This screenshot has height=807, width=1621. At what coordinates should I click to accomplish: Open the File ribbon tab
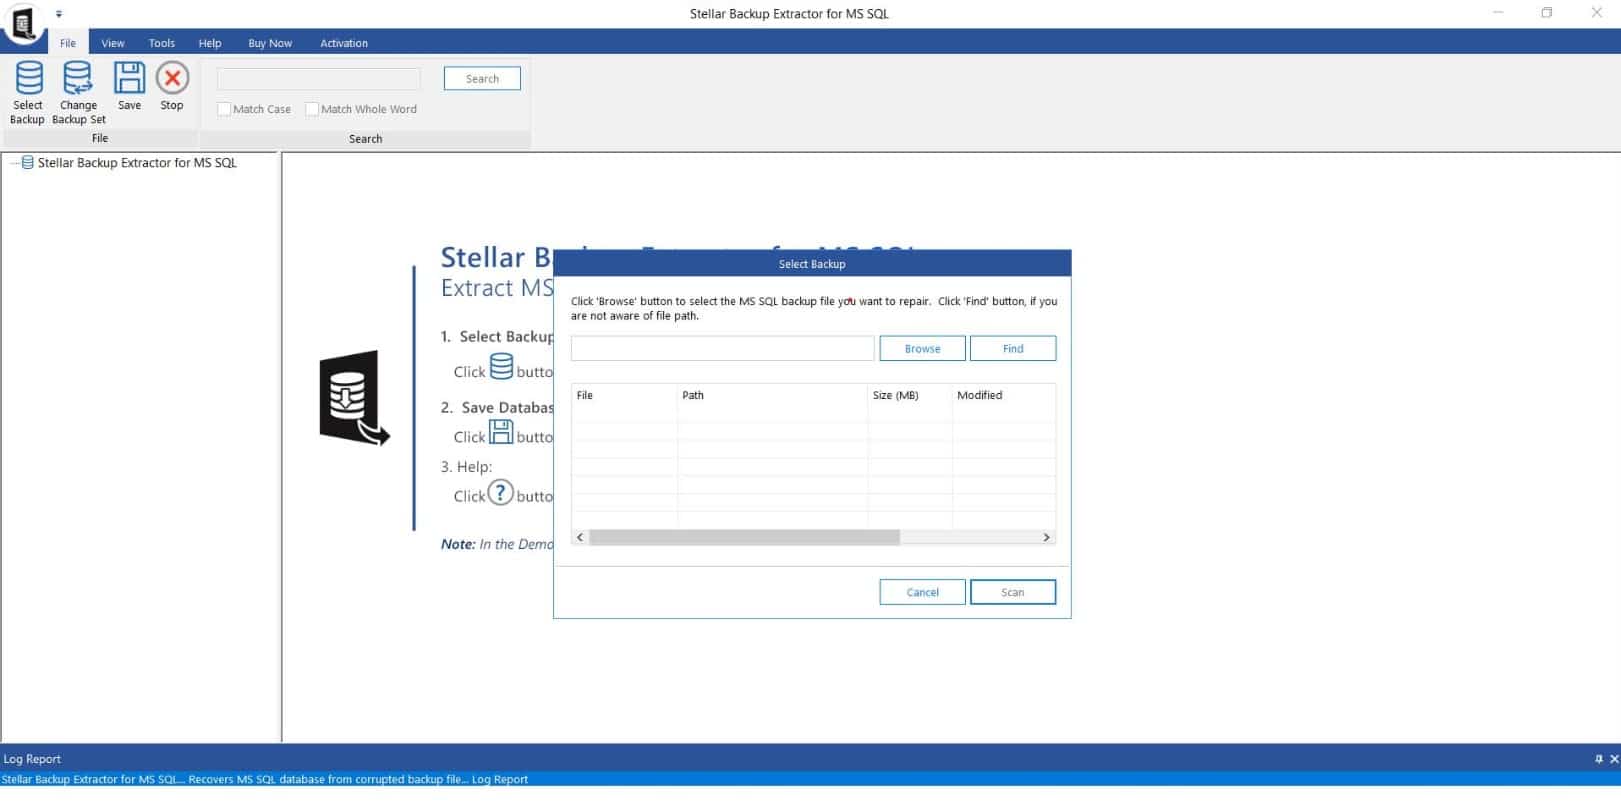coord(68,43)
